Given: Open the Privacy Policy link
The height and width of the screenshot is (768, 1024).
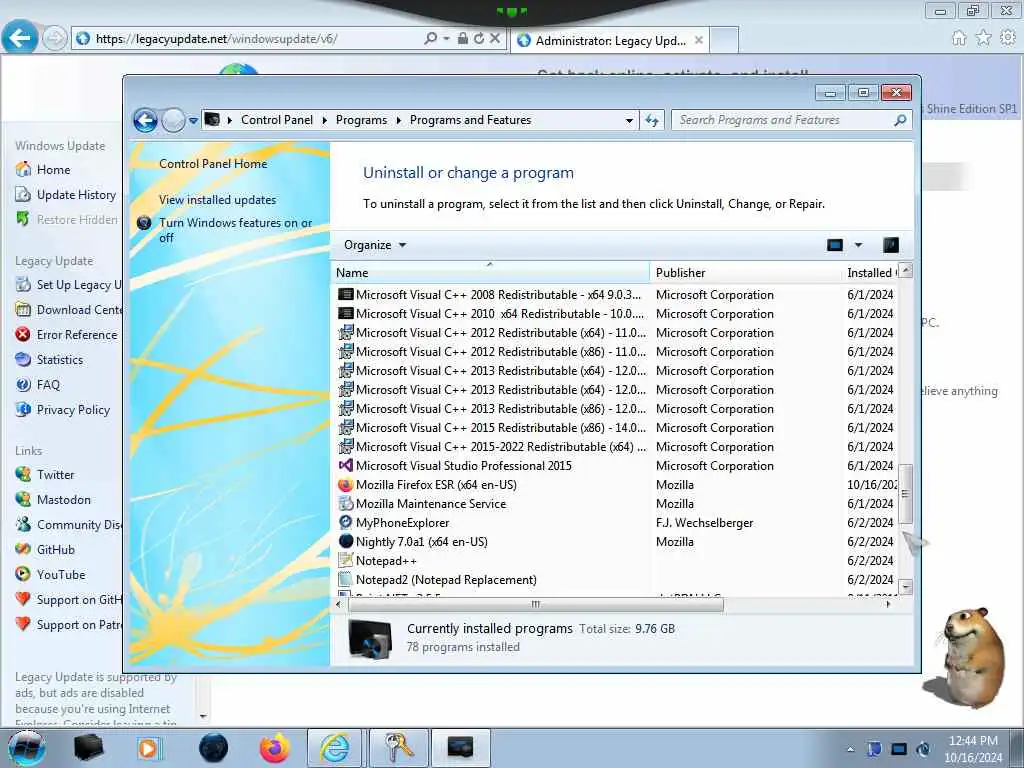Looking at the screenshot, I should coord(73,410).
